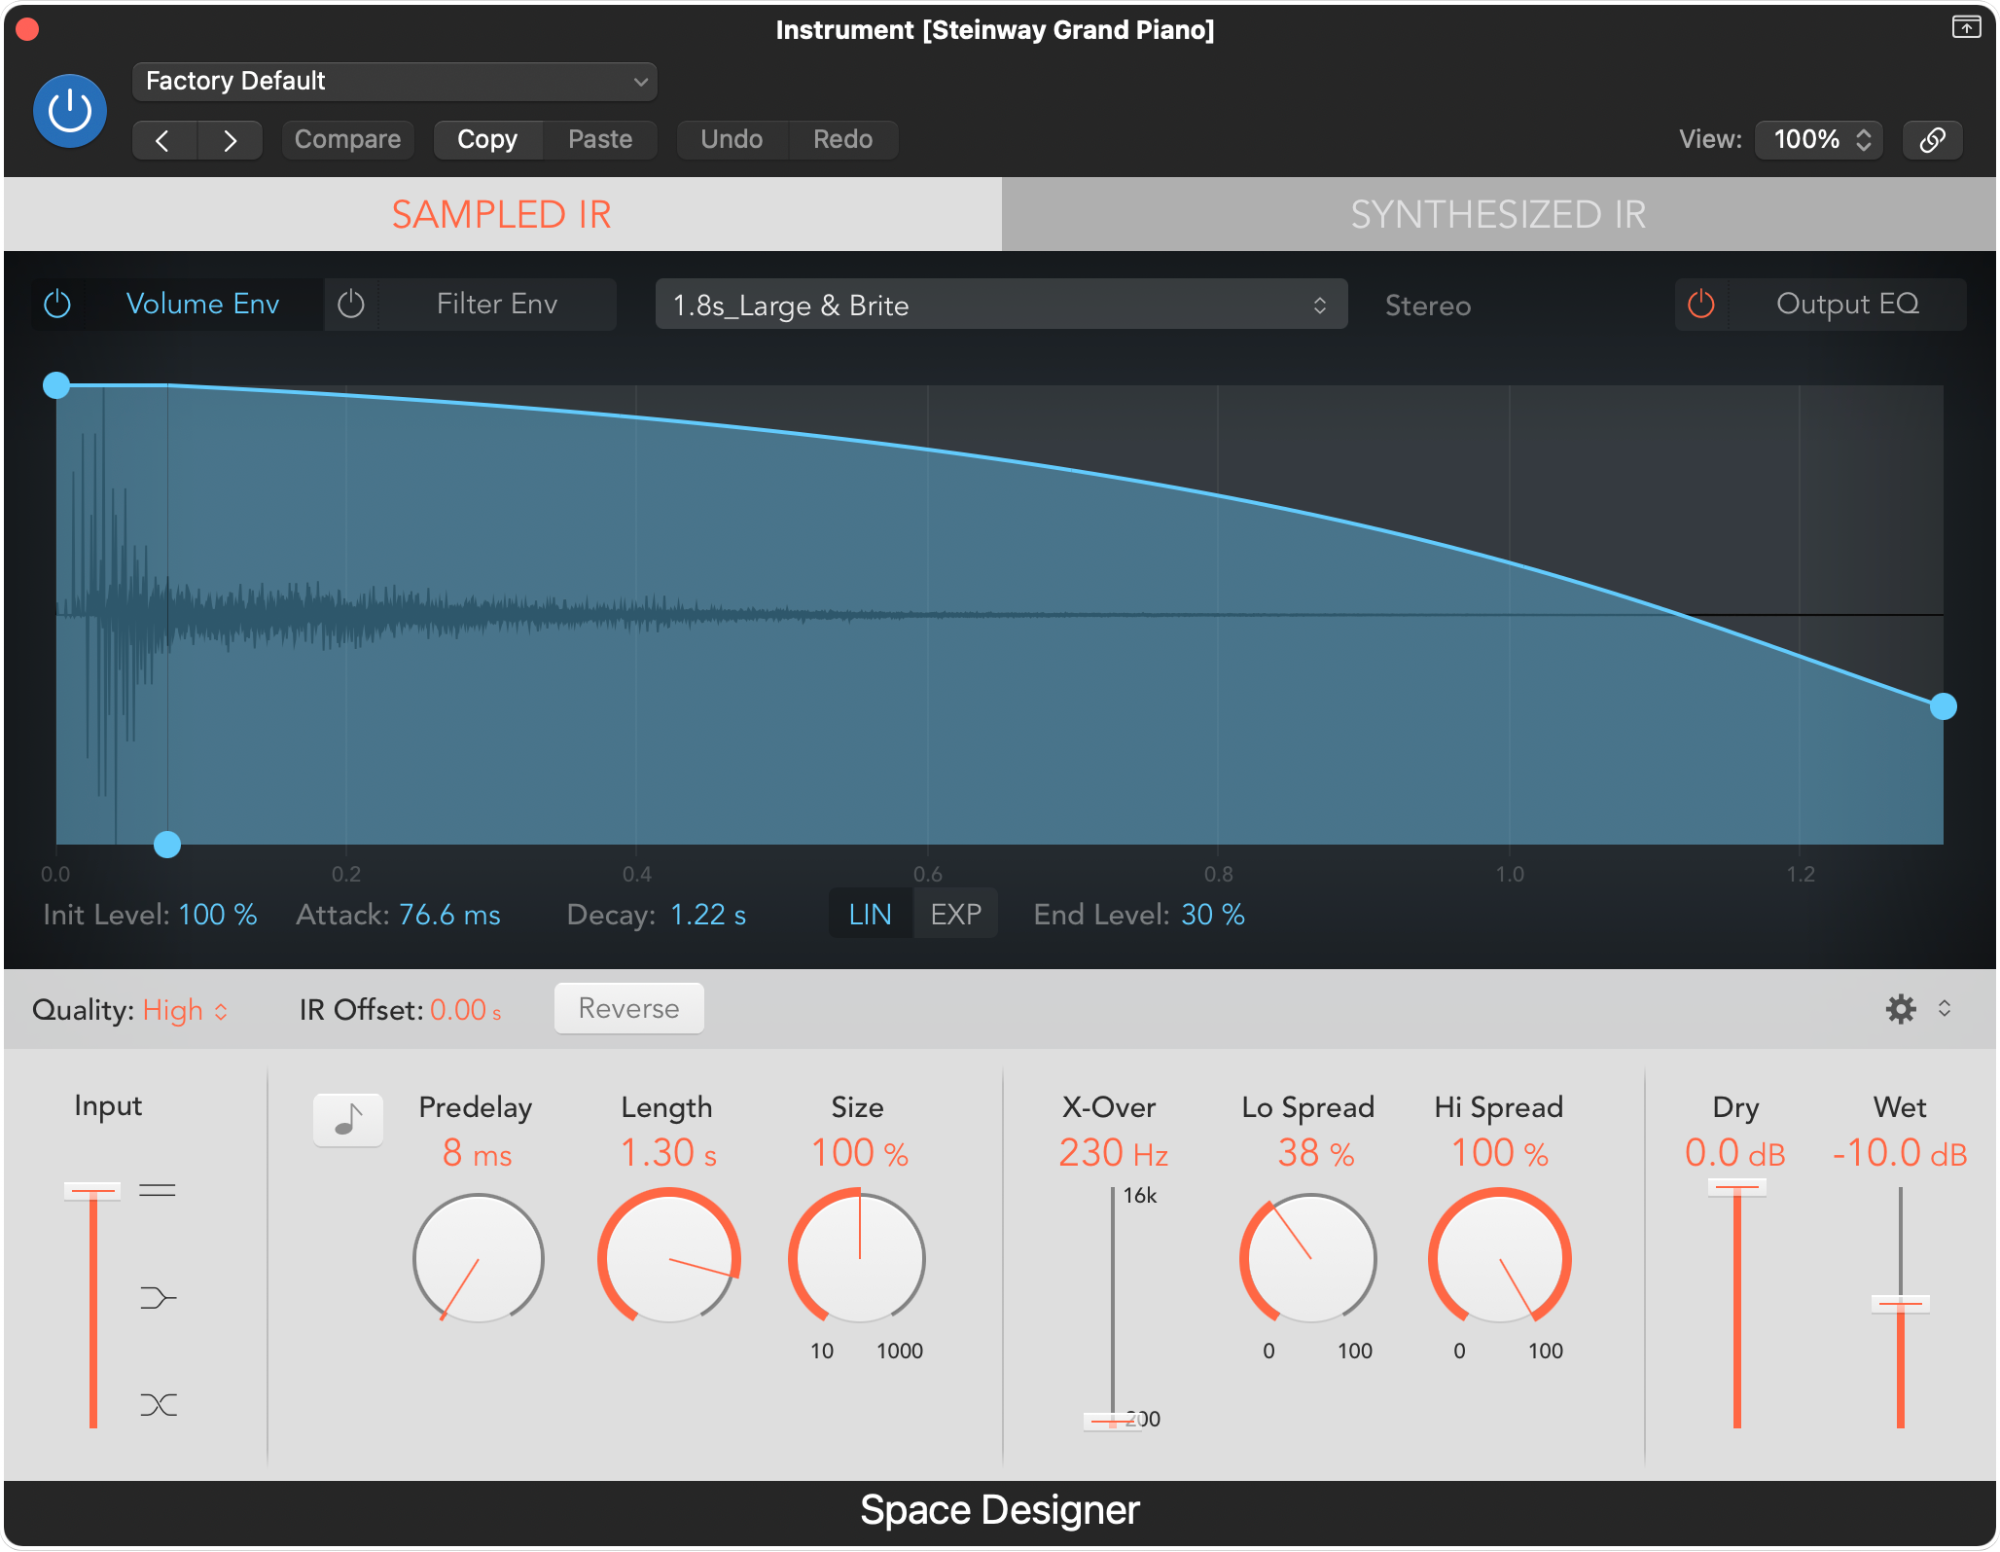Click the IR Offset 0.00 s value
The height and width of the screenshot is (1552, 2000).
[x=466, y=1010]
